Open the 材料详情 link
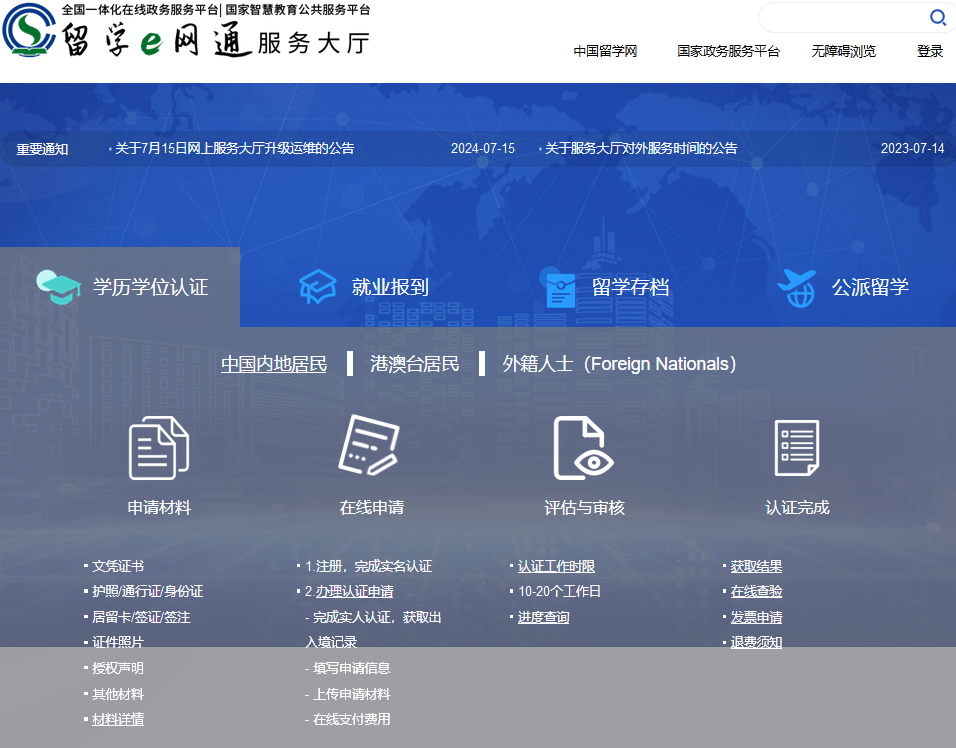 [118, 719]
